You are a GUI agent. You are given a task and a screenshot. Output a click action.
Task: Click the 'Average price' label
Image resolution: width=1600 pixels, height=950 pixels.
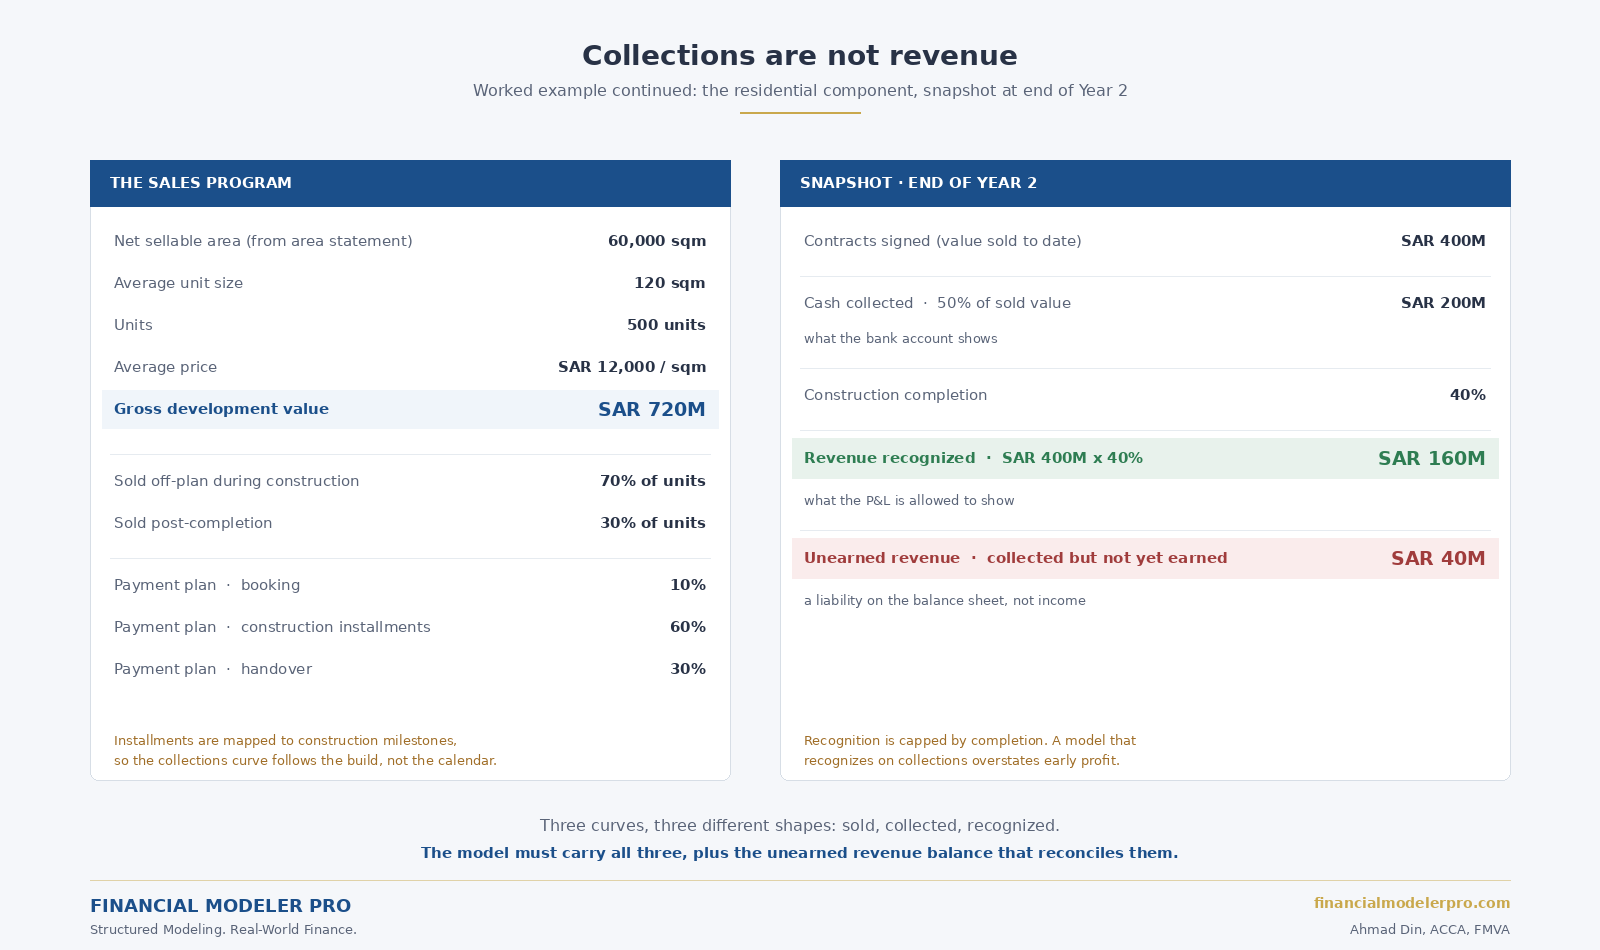tap(165, 367)
